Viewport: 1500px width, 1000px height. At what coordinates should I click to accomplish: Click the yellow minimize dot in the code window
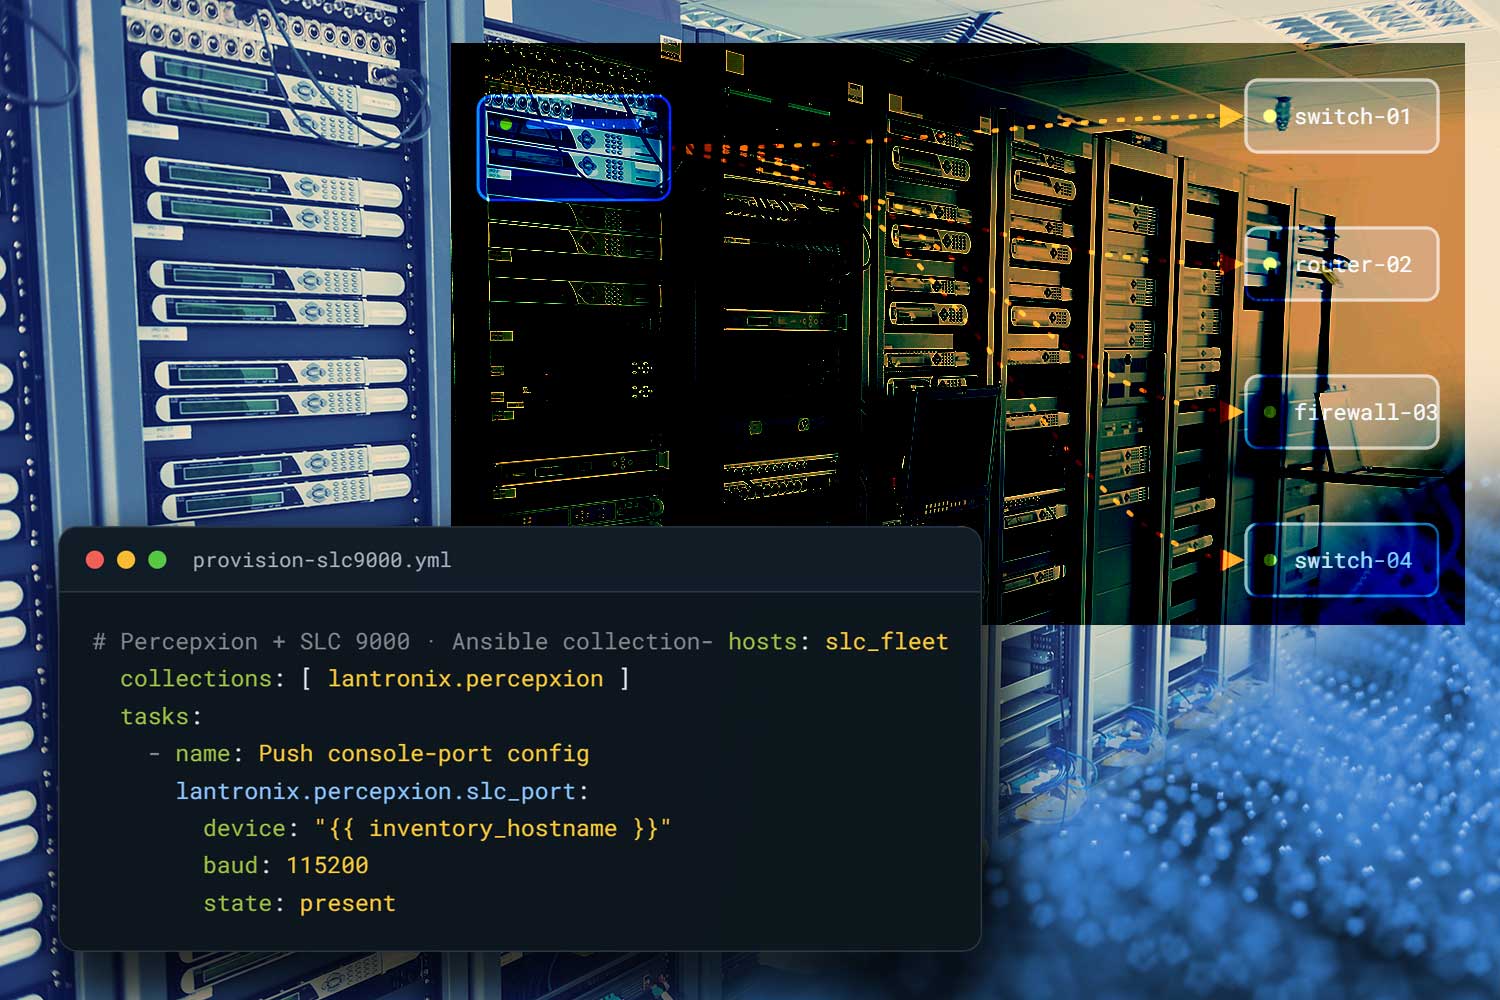coord(126,560)
